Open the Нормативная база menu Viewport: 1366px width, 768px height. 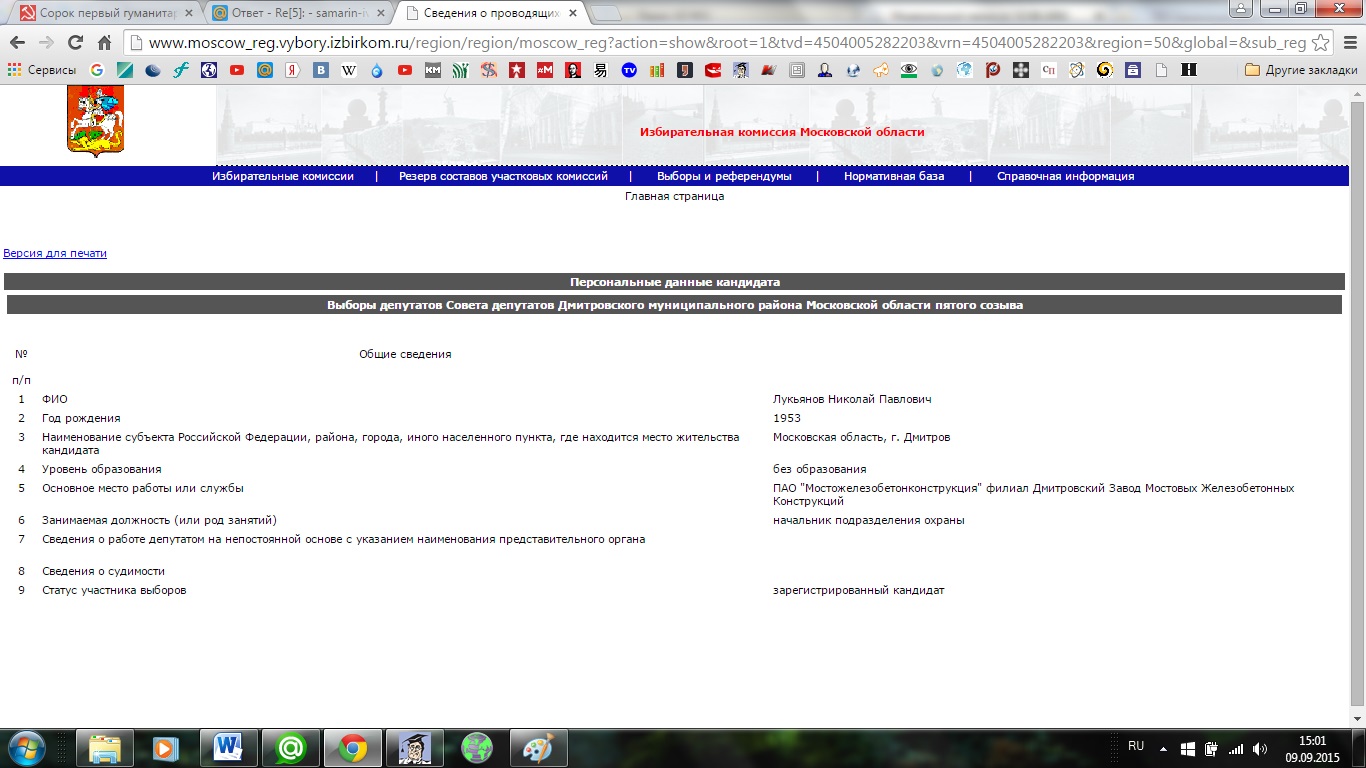pos(894,176)
